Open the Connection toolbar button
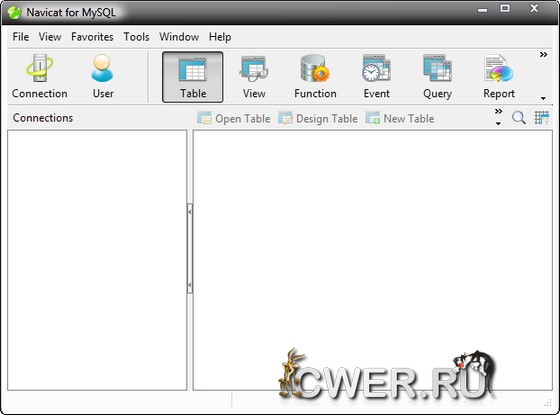 40,77
